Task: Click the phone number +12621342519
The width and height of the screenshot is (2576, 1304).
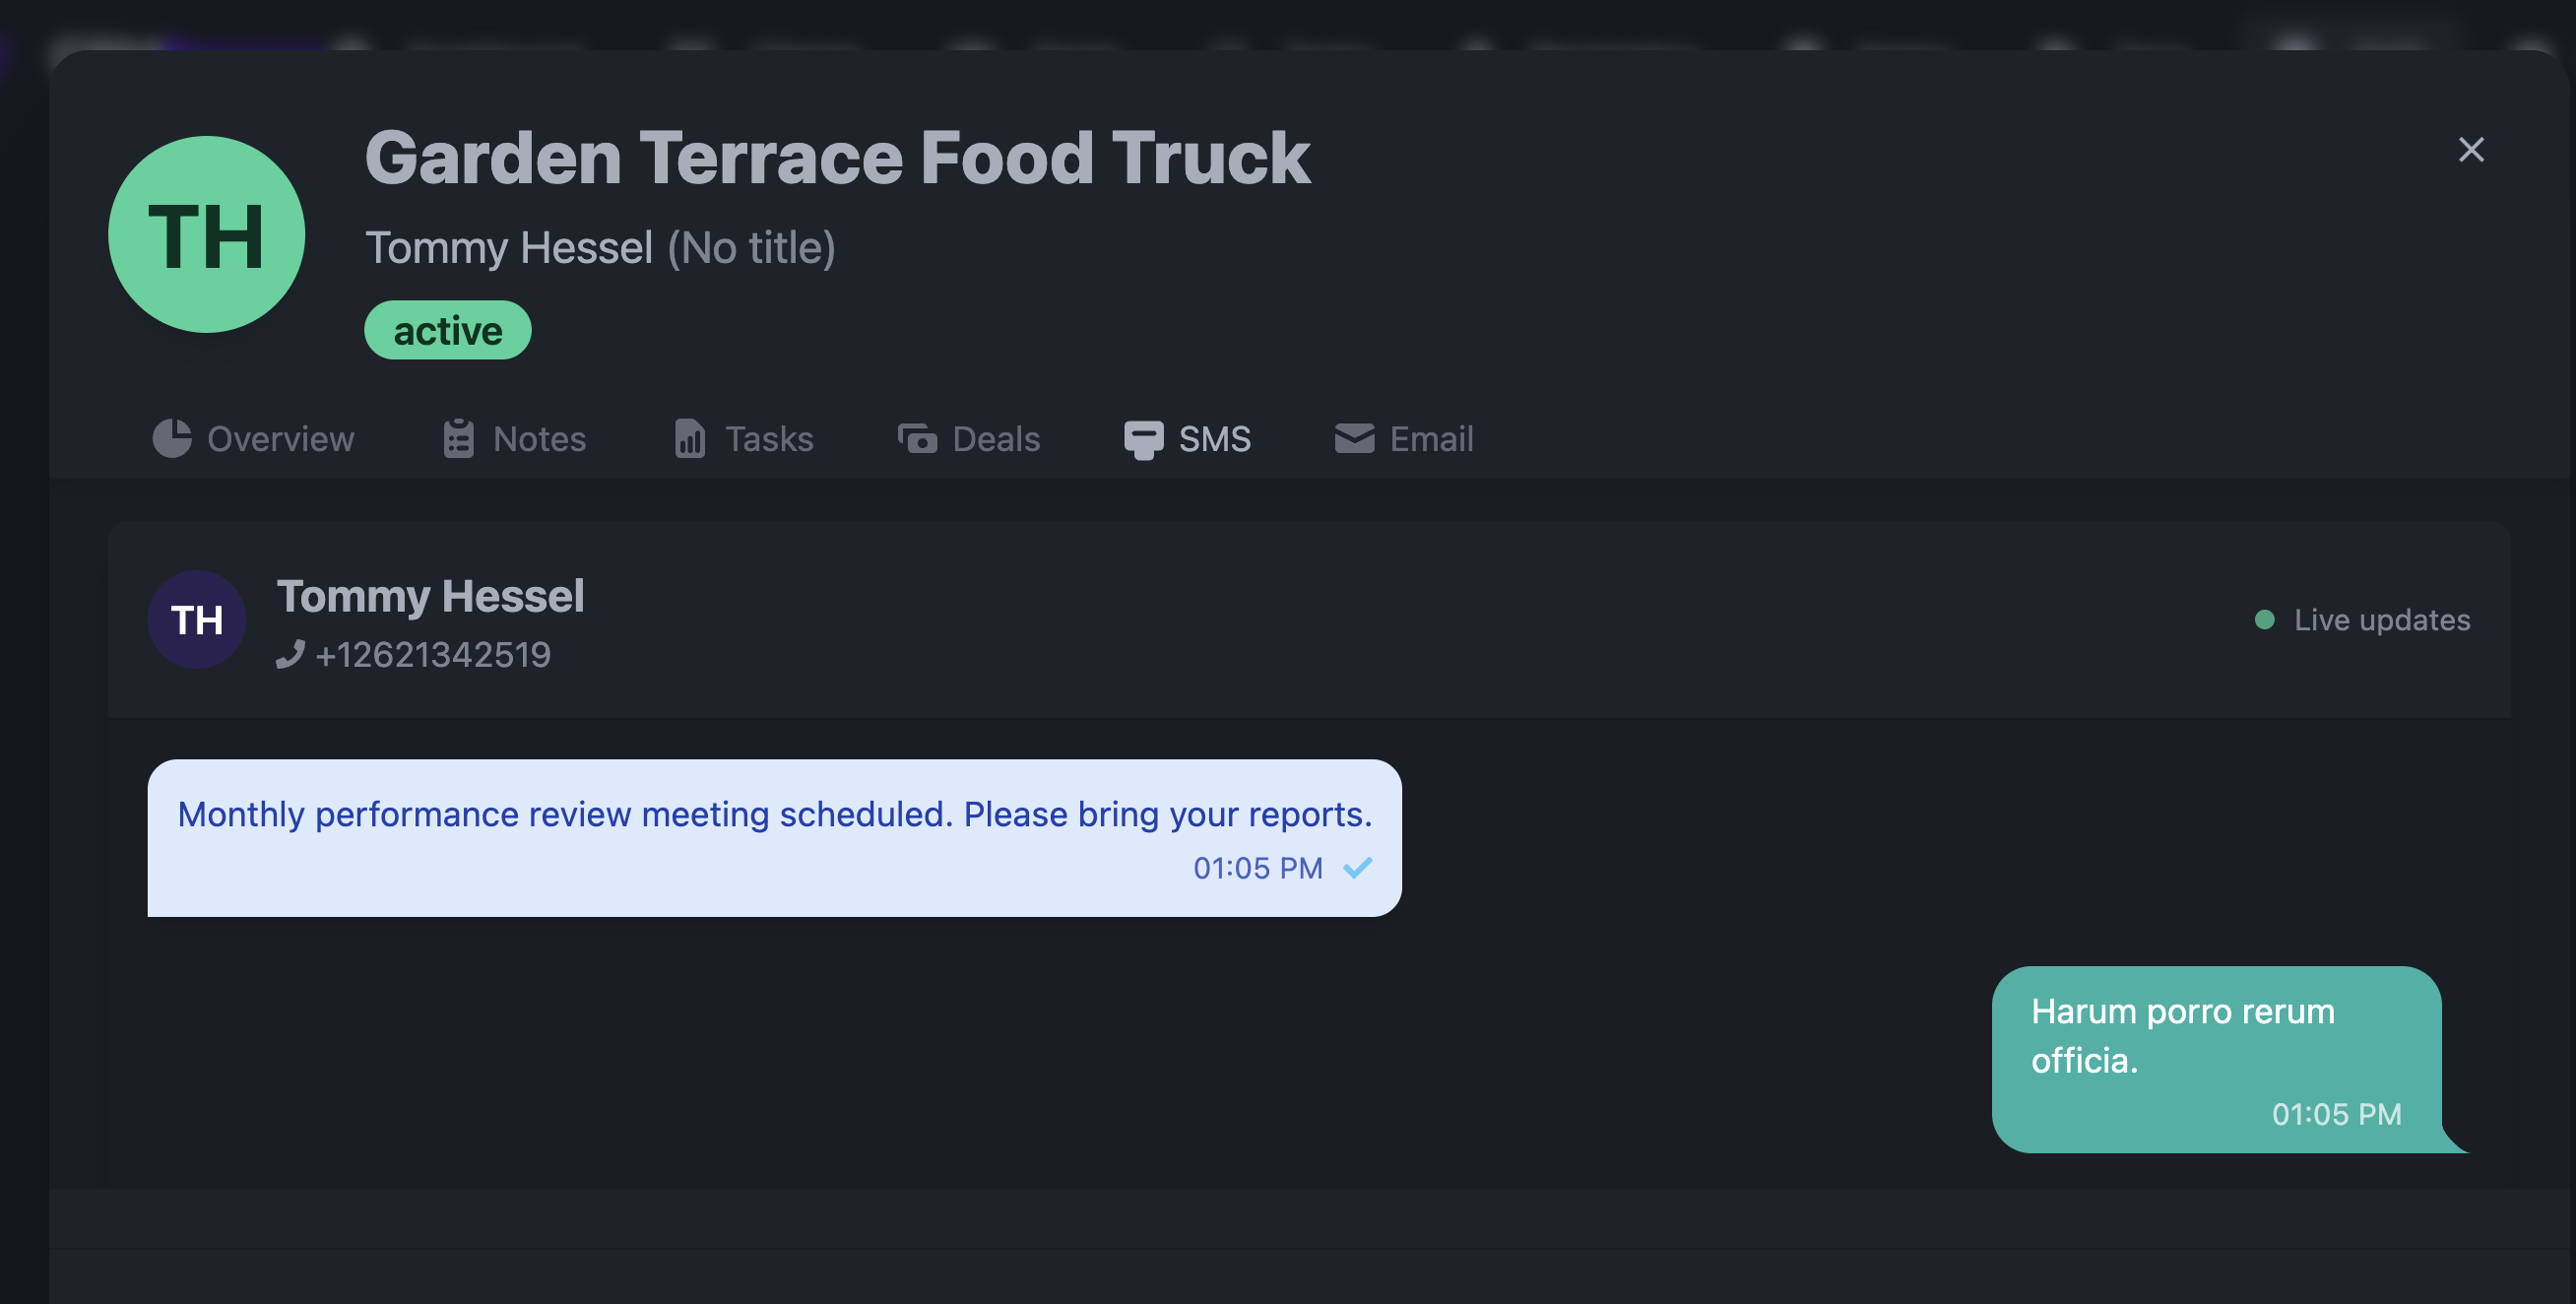Action: (433, 655)
